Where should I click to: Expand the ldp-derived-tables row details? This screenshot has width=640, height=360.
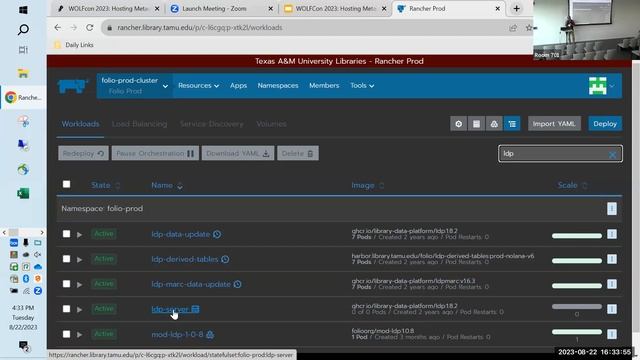click(80, 260)
